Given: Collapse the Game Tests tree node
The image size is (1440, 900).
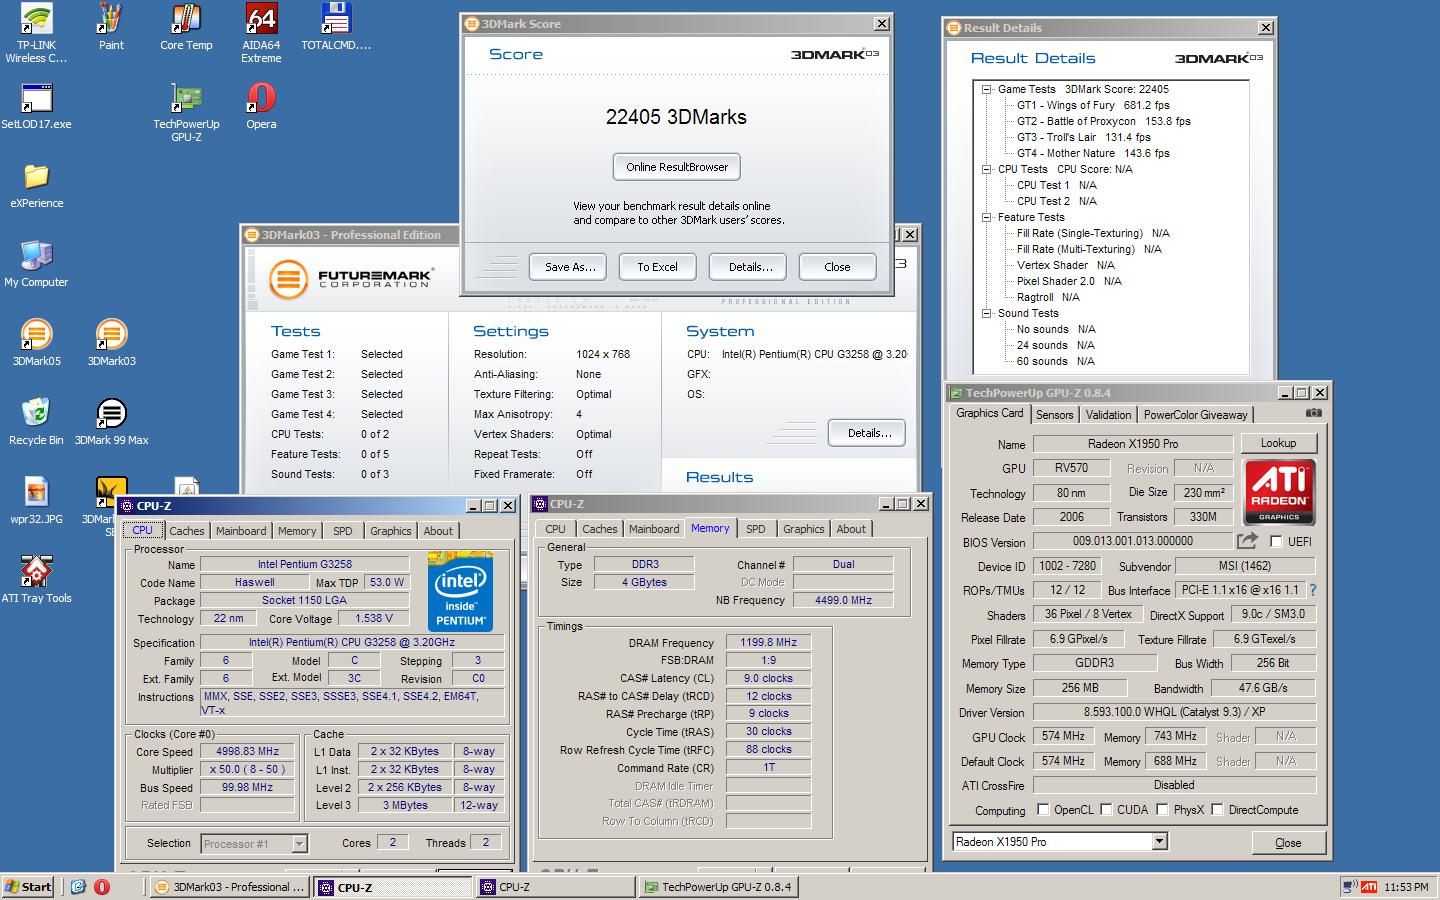Looking at the screenshot, I should point(986,89).
